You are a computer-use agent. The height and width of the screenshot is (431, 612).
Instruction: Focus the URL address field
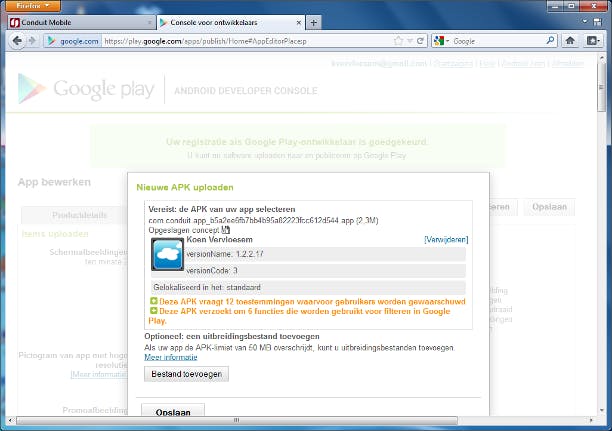pos(246,41)
